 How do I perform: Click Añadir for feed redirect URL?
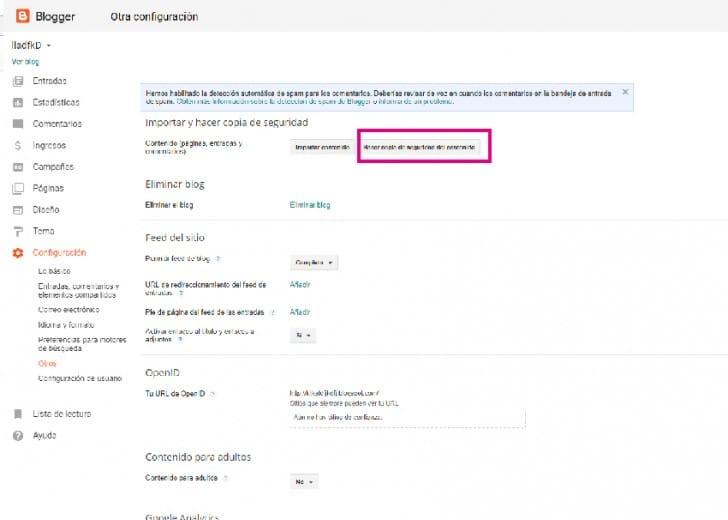(x=300, y=285)
